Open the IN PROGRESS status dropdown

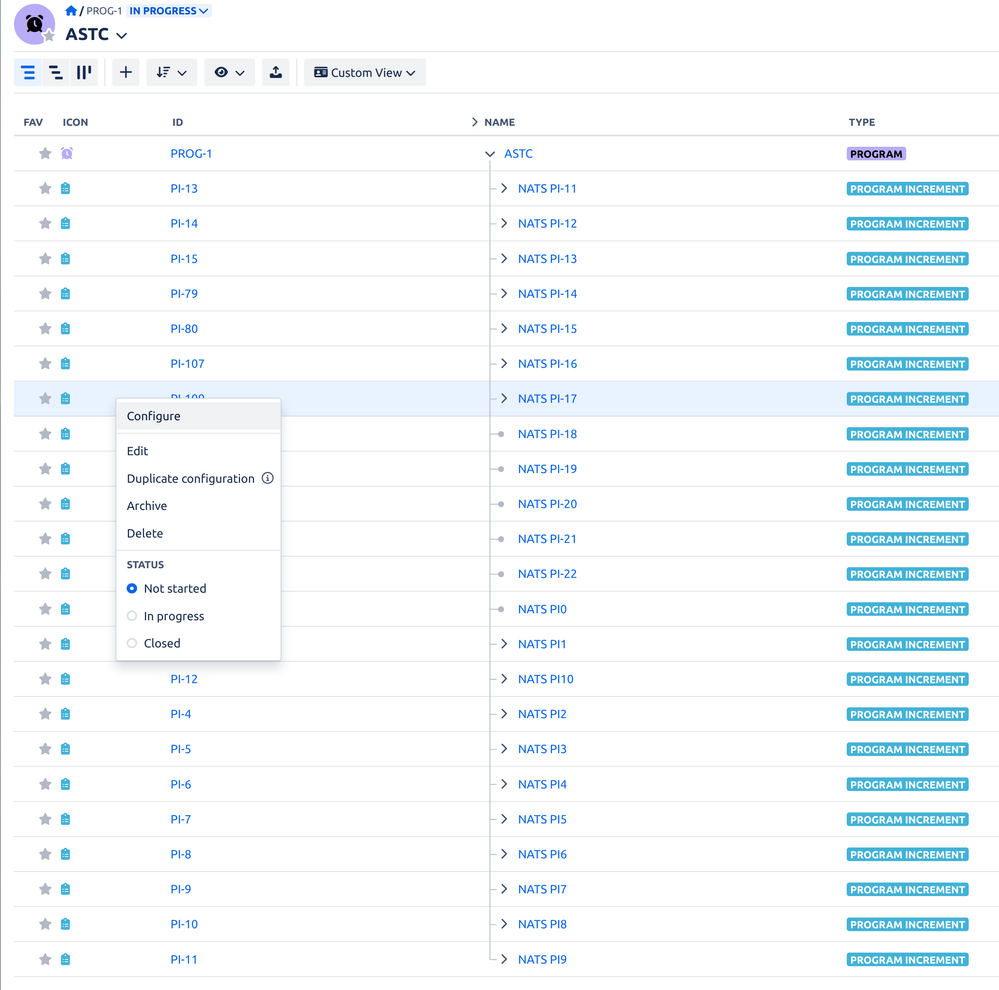click(x=169, y=11)
